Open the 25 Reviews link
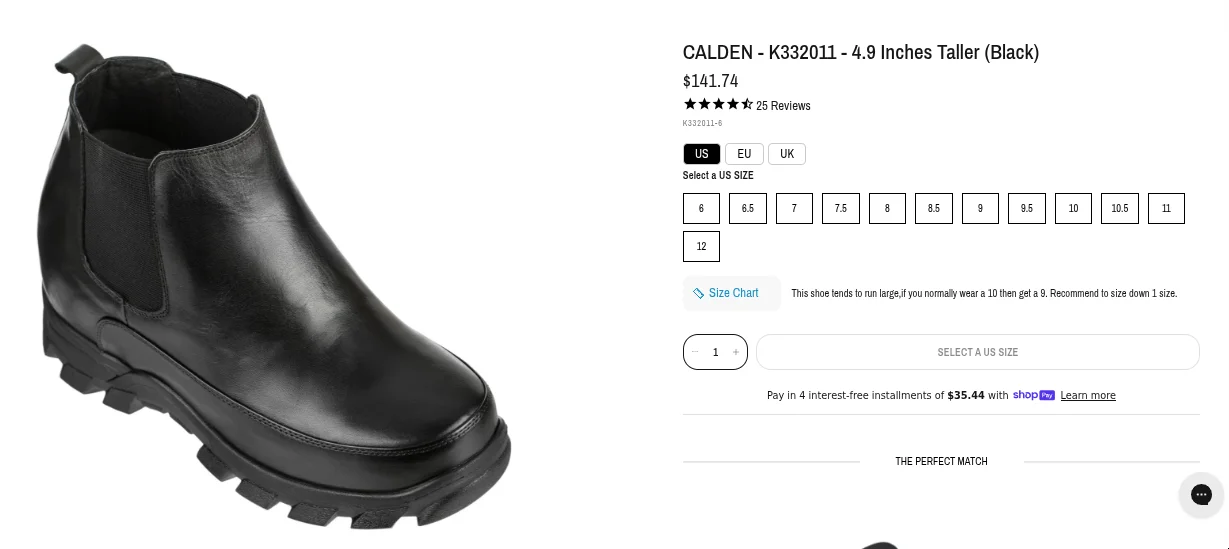Viewport: 1229px width, 549px height. coord(783,105)
